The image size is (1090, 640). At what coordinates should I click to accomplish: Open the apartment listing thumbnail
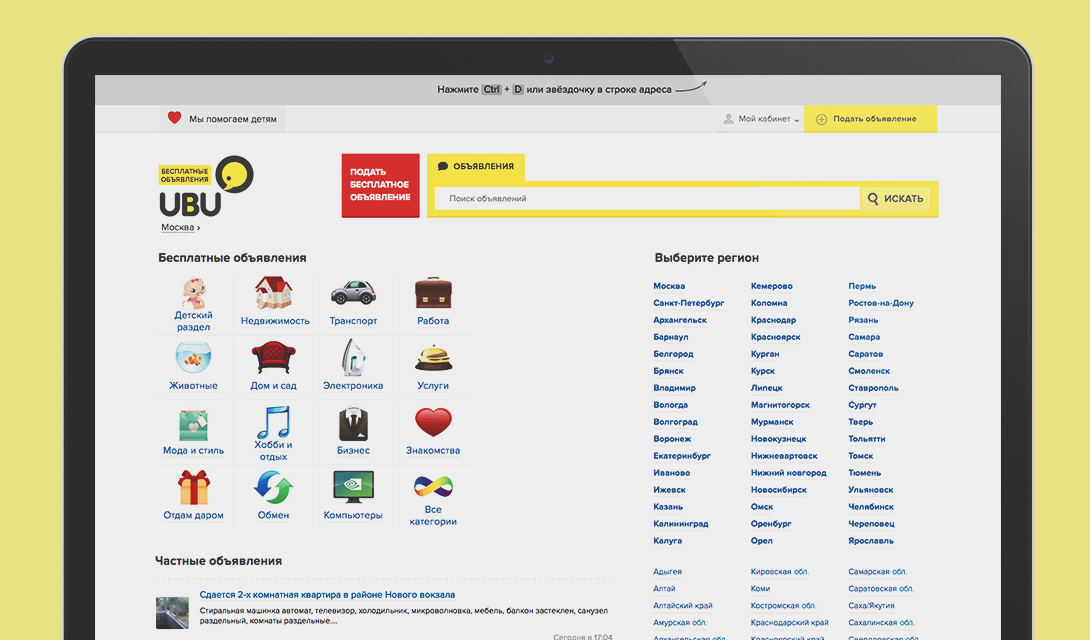pyautogui.click(x=172, y=612)
